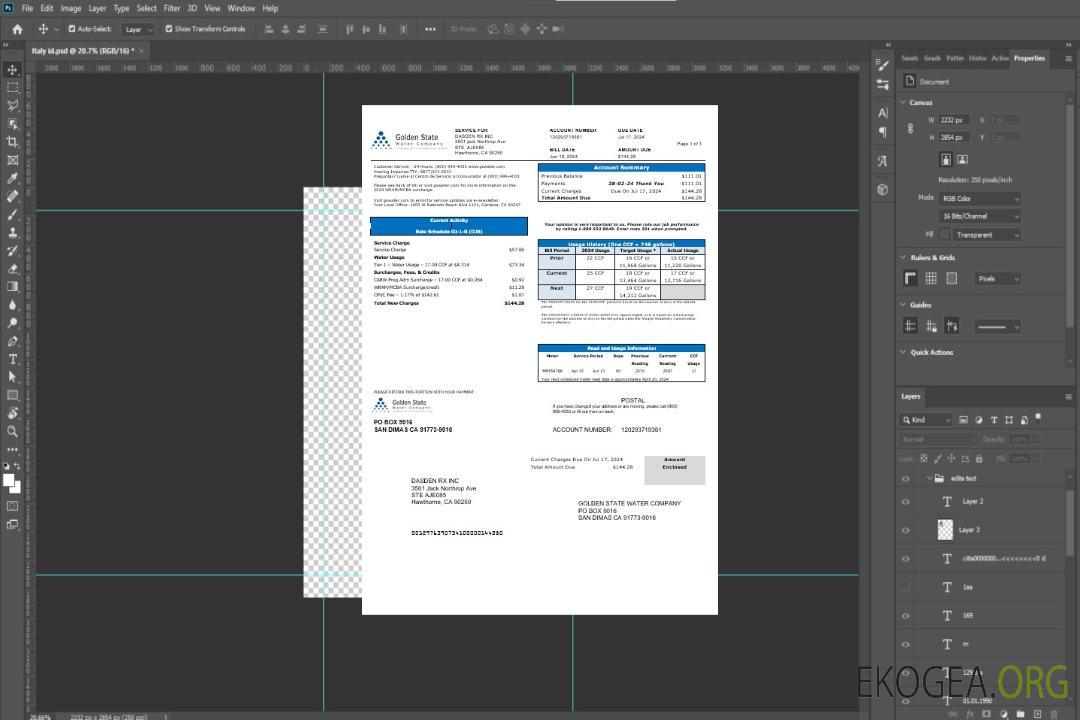Select the Clone Stamp tool
Image resolution: width=1080 pixels, height=720 pixels.
pyautogui.click(x=12, y=233)
